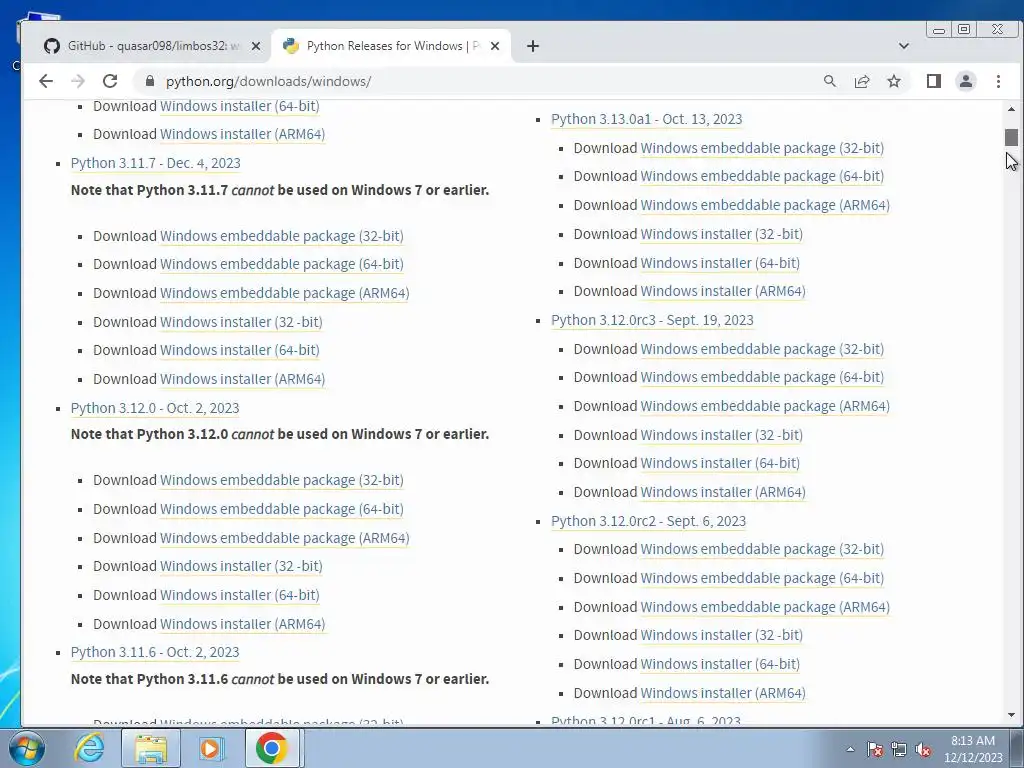Download 3.13.0a1 Windows installer (ARM64)
Screen dimensions: 1024x768
(x=723, y=291)
